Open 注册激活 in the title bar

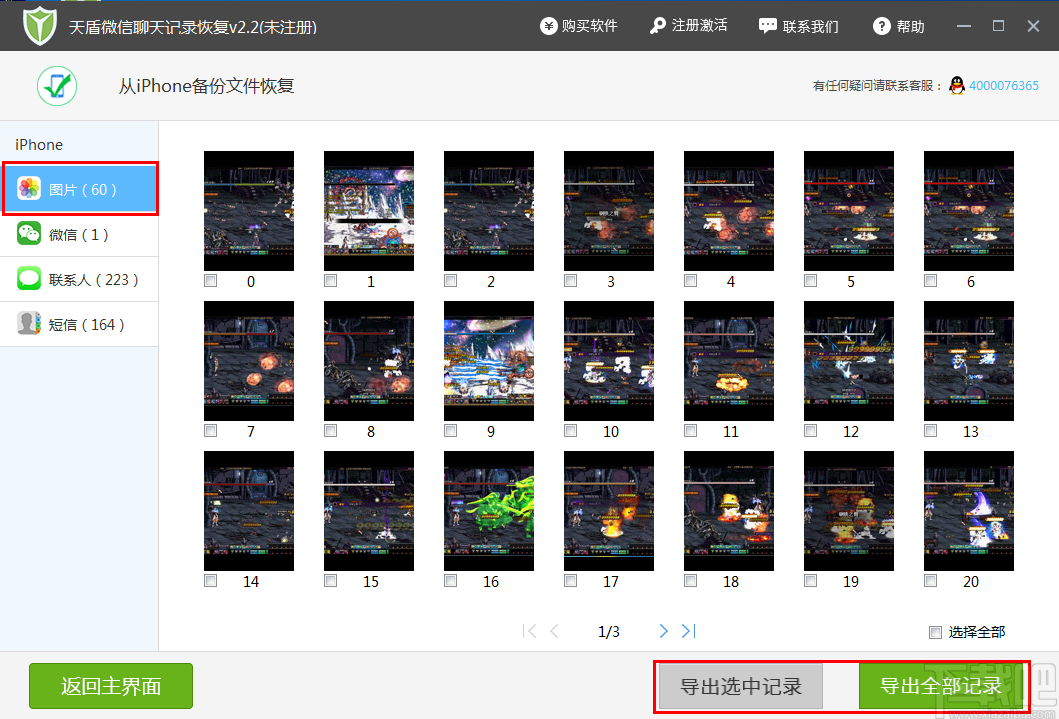point(688,26)
